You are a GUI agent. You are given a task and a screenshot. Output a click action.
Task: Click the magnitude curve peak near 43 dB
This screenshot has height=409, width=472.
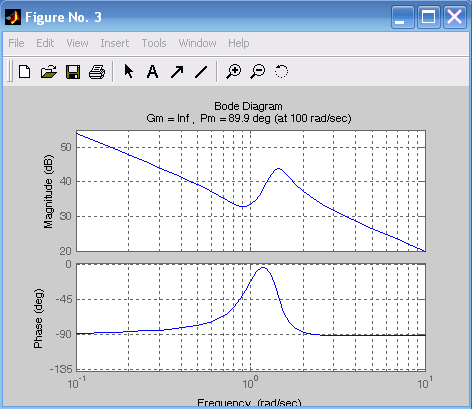click(x=279, y=169)
